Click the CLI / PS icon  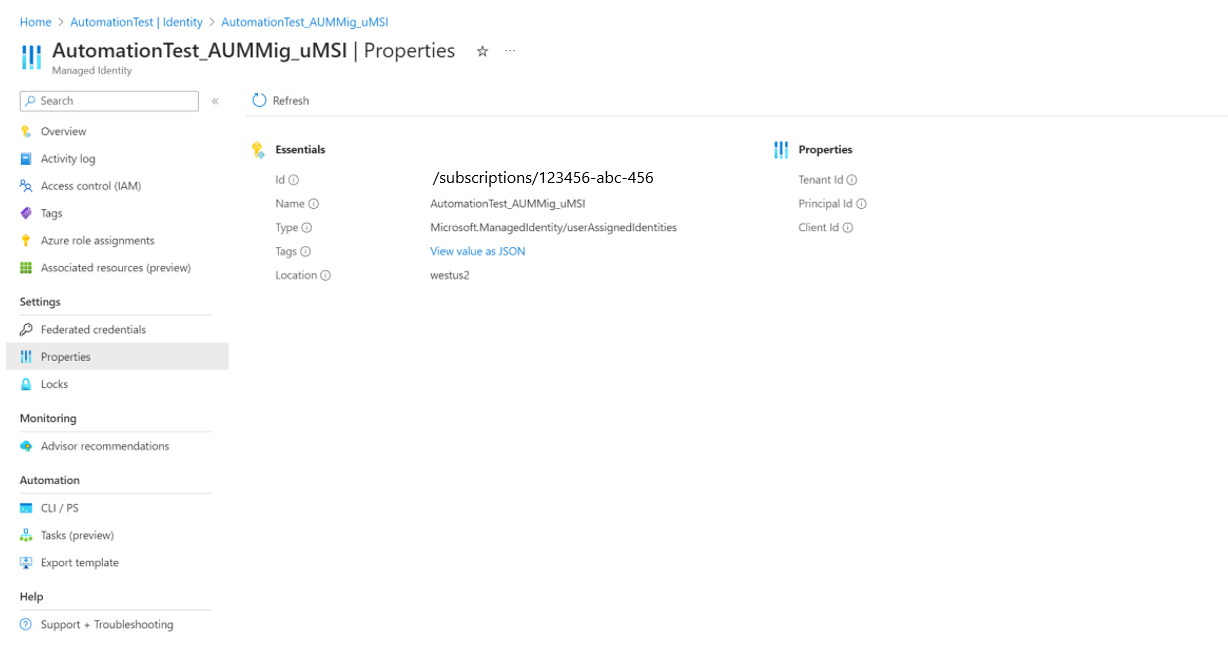(26, 508)
